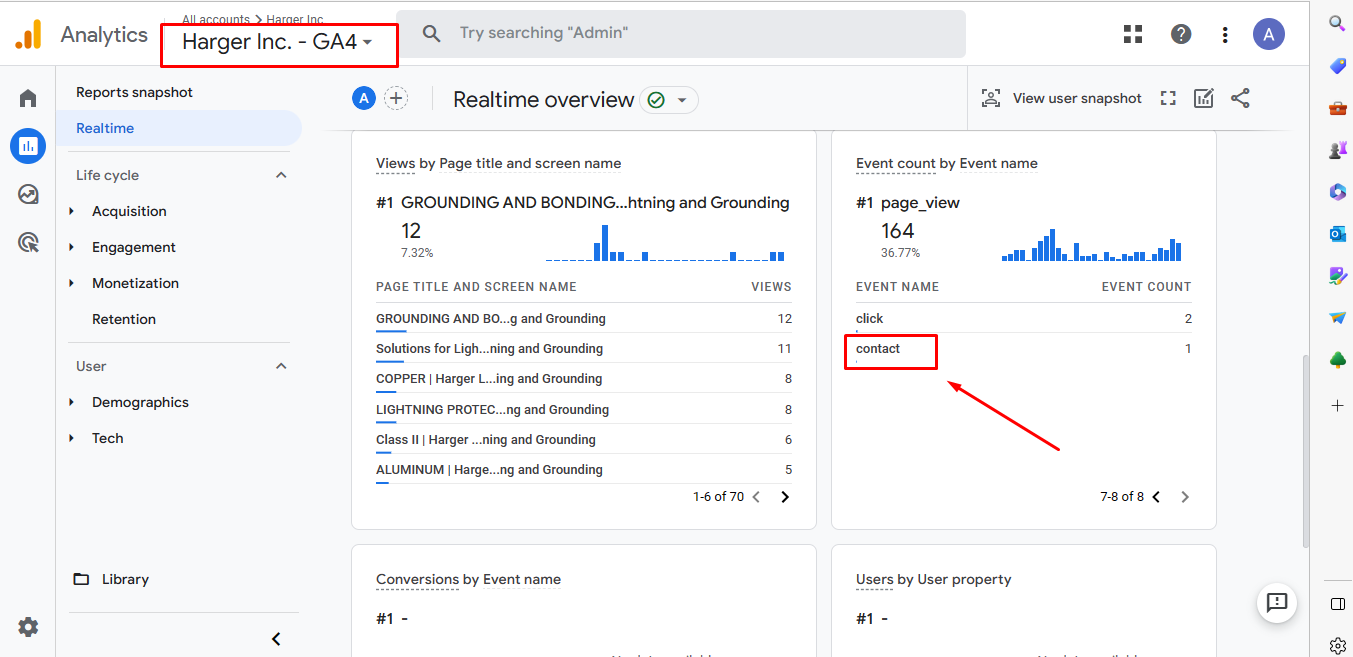
Task: Click the Users by User property heading
Action: tap(934, 579)
